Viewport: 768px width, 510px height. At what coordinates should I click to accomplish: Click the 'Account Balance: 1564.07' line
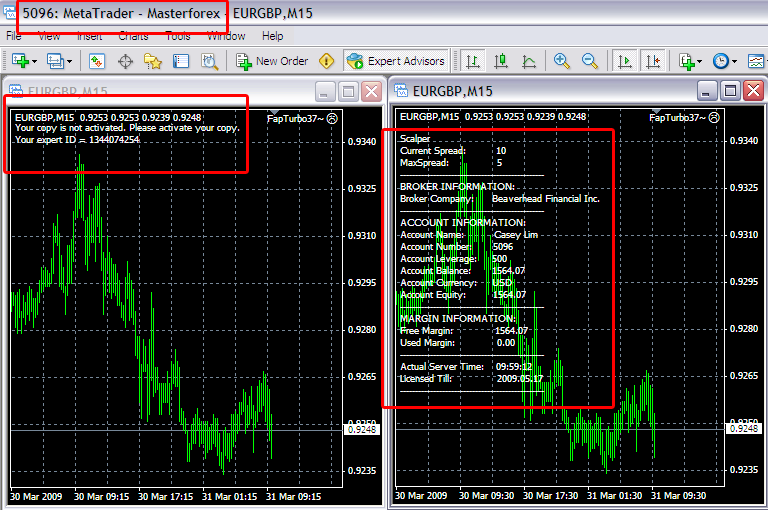click(462, 270)
